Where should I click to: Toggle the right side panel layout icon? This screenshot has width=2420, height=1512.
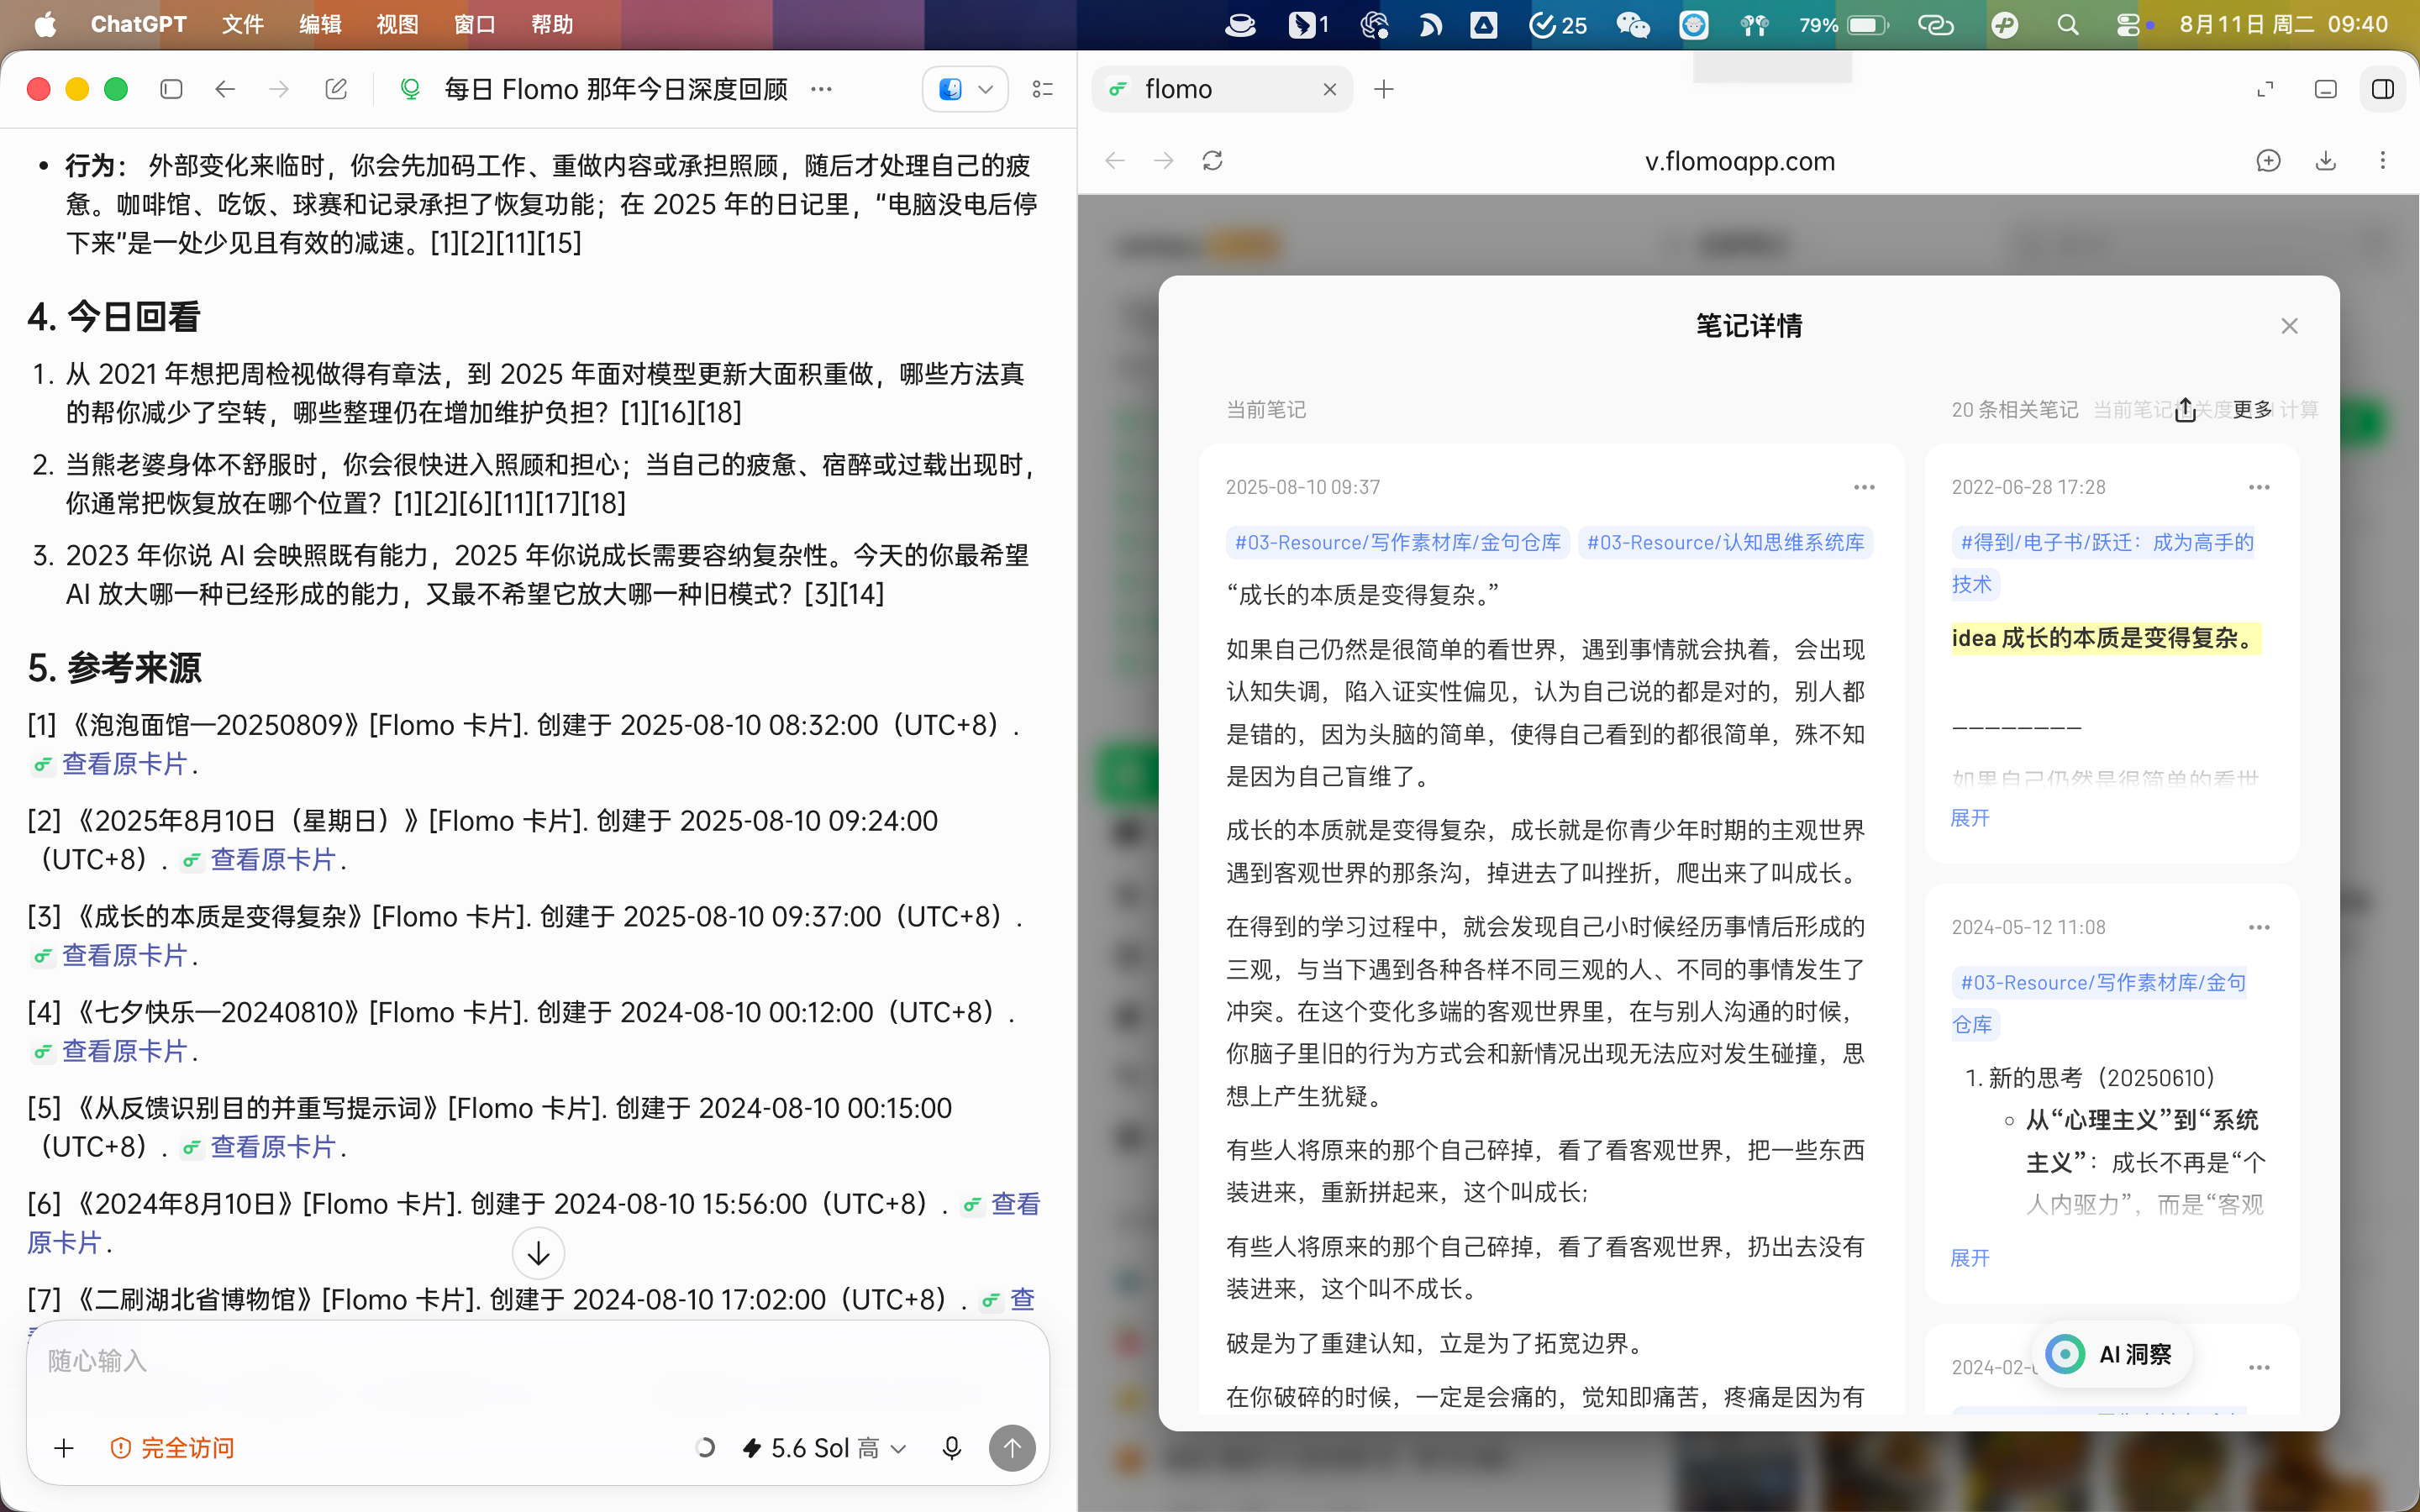pos(2383,89)
